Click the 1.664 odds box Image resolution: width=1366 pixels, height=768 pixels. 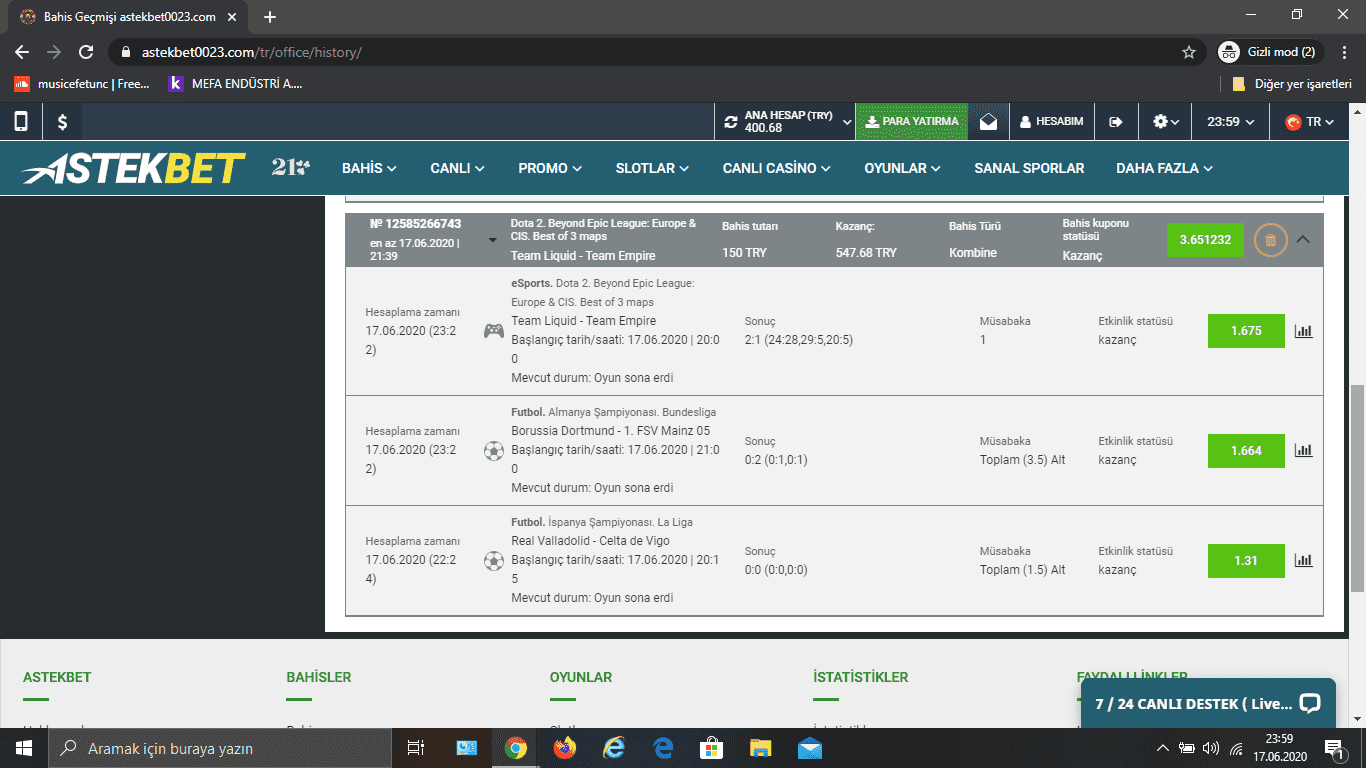pos(1246,451)
